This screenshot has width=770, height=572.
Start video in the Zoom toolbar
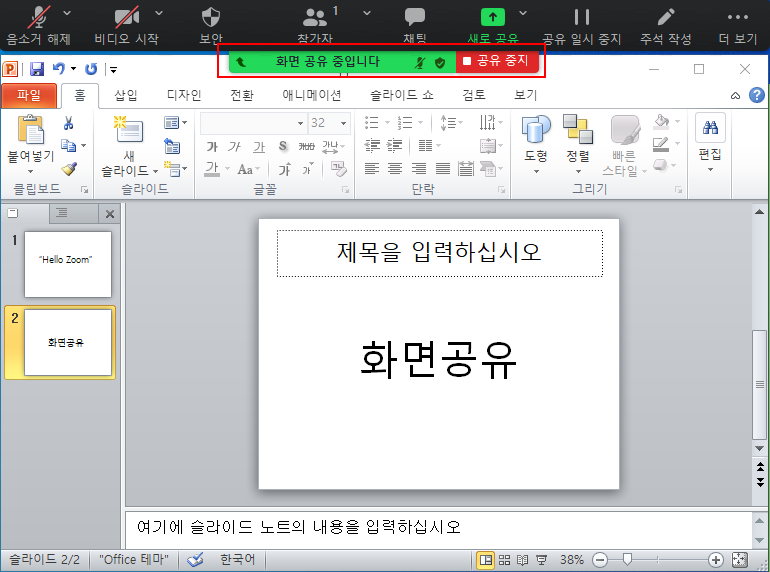[126, 26]
